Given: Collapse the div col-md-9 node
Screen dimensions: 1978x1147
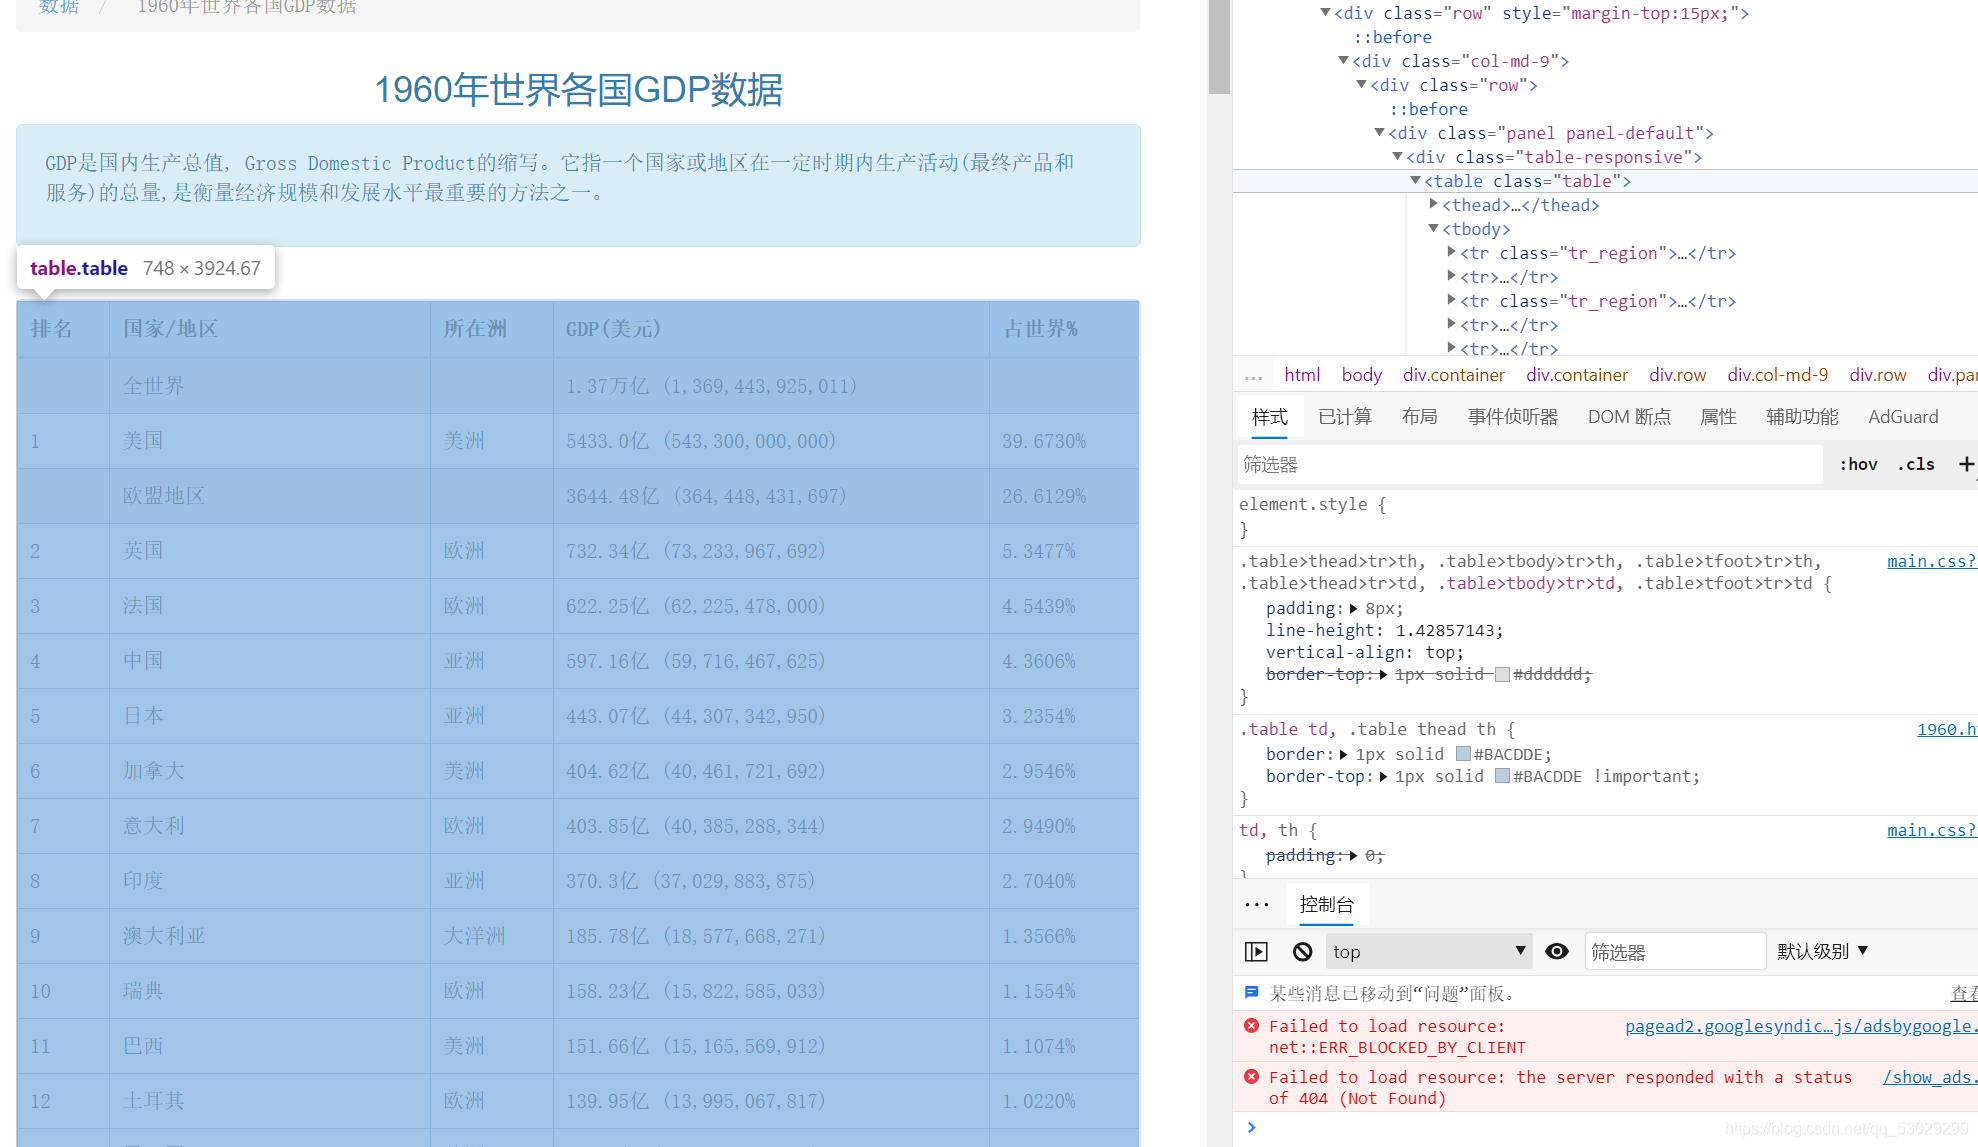Looking at the screenshot, I should click(1344, 60).
